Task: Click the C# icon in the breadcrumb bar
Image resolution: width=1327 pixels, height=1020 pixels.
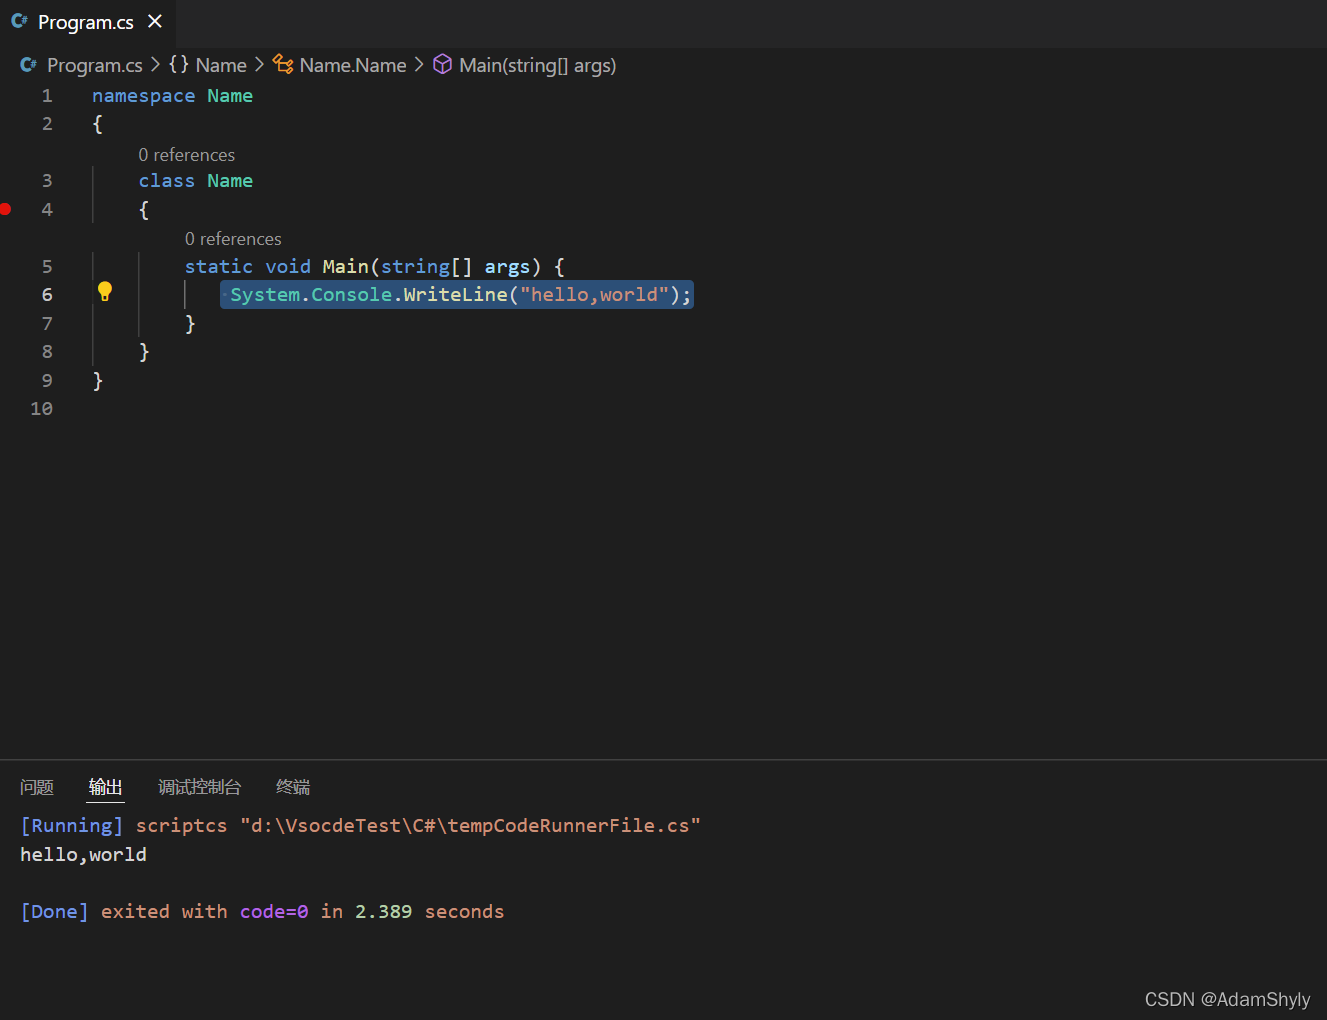Action: [27, 64]
